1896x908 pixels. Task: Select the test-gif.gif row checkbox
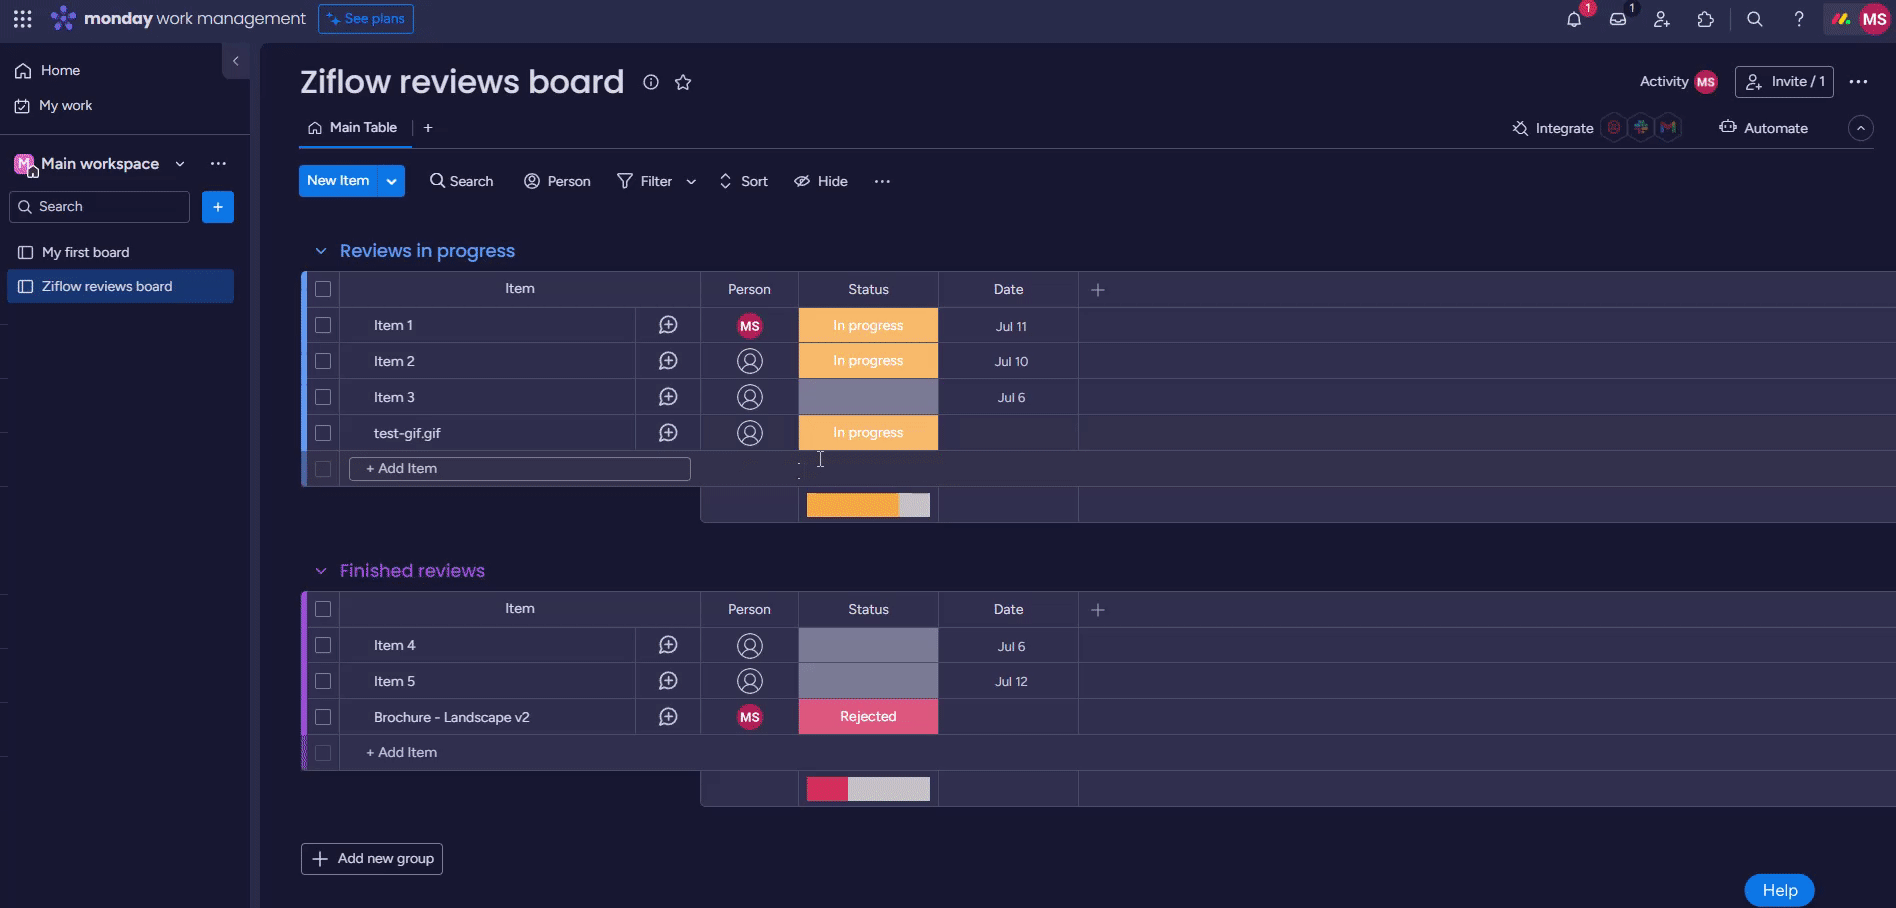pos(323,433)
